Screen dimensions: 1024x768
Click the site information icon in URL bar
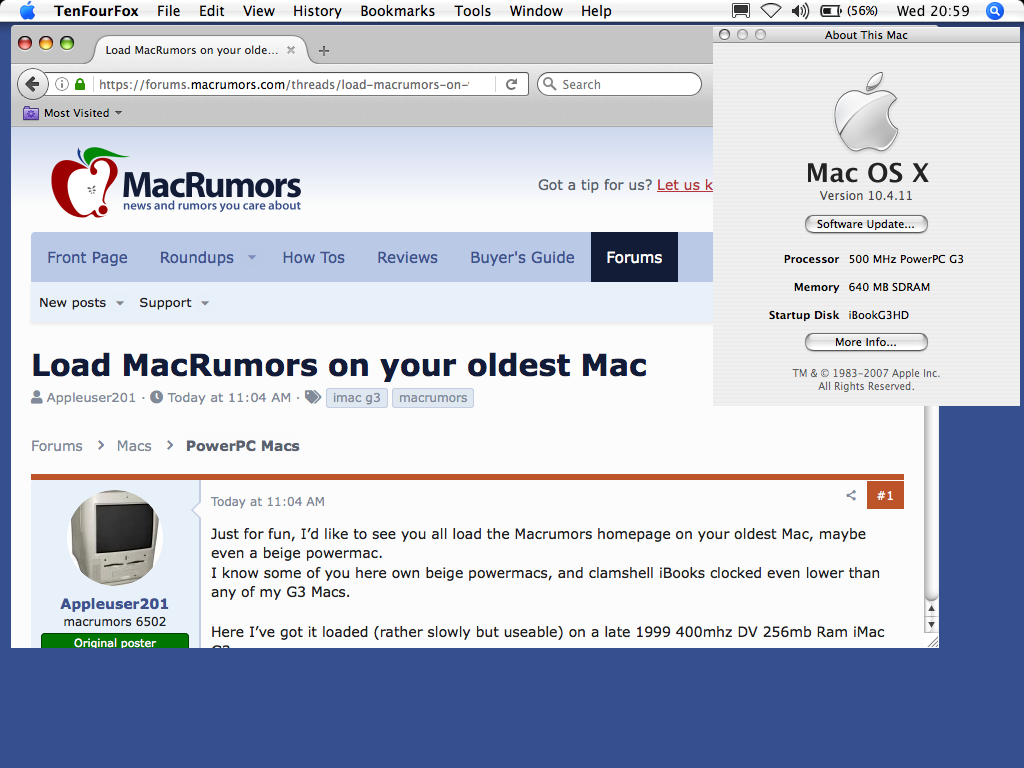(x=62, y=84)
